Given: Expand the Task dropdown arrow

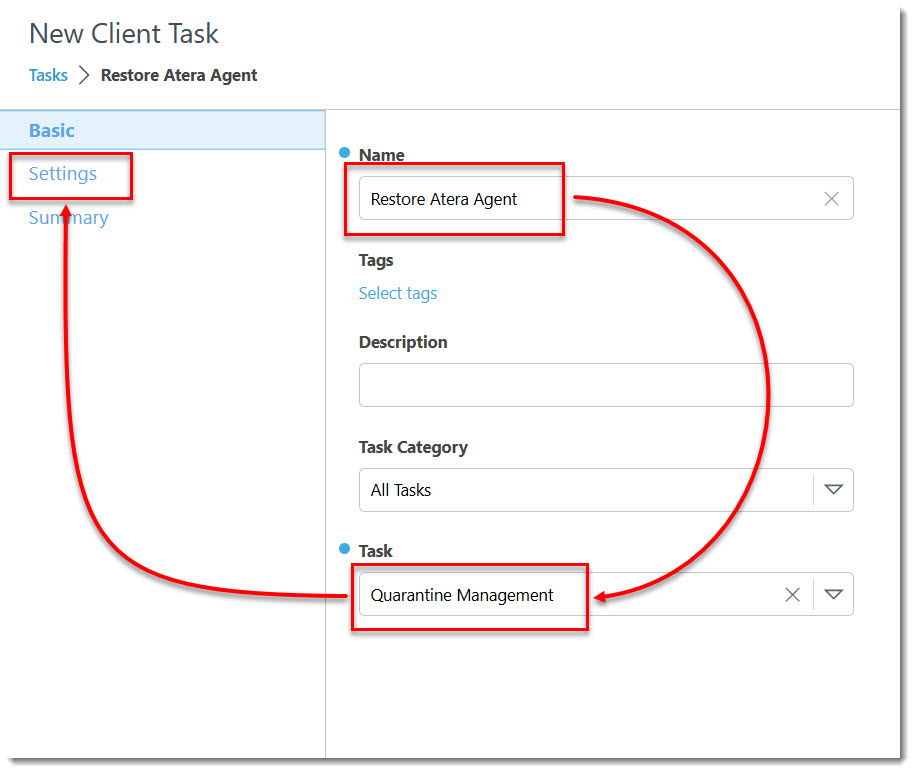Looking at the screenshot, I should [x=833, y=594].
